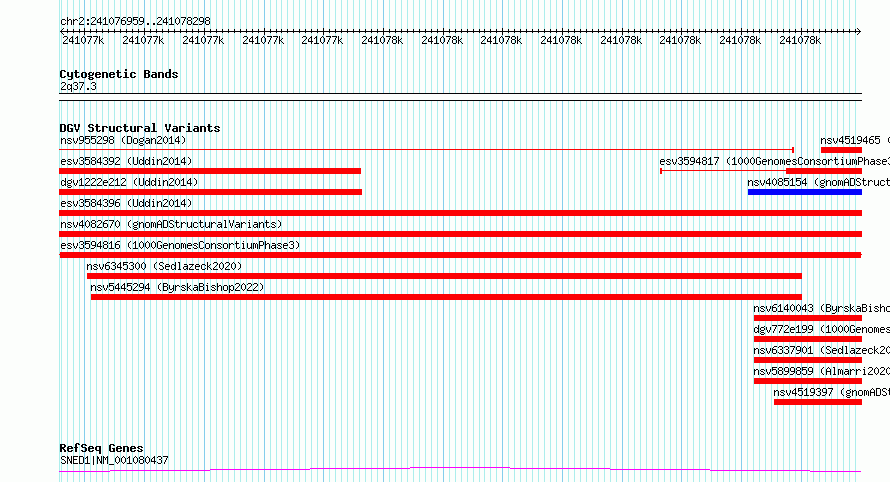890x482 pixels.
Task: Open the nsv6337901 Sedlazeck variant label
Action: 821,350
